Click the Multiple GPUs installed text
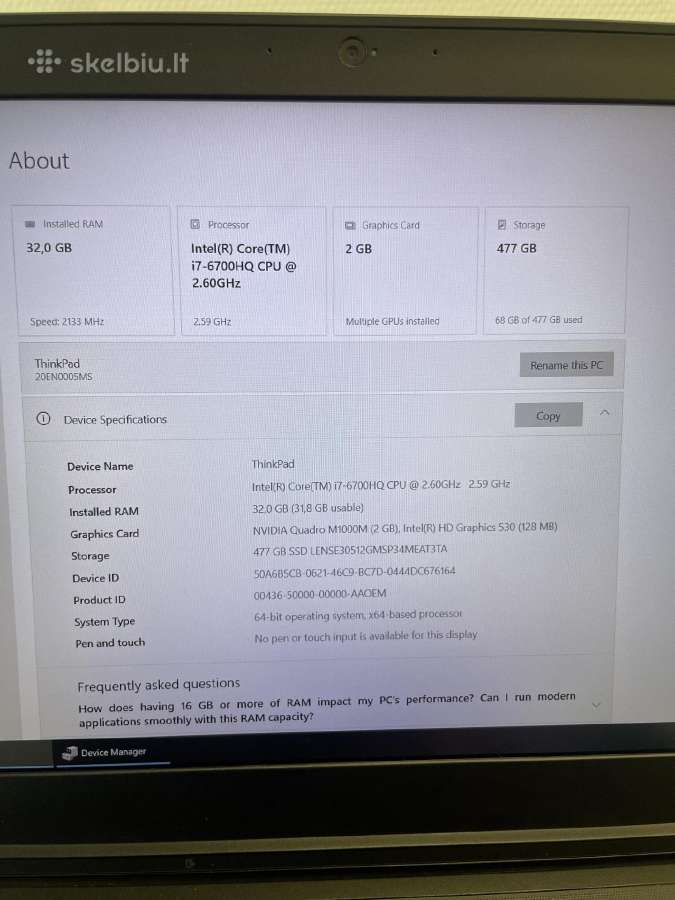The image size is (675, 900). 393,321
